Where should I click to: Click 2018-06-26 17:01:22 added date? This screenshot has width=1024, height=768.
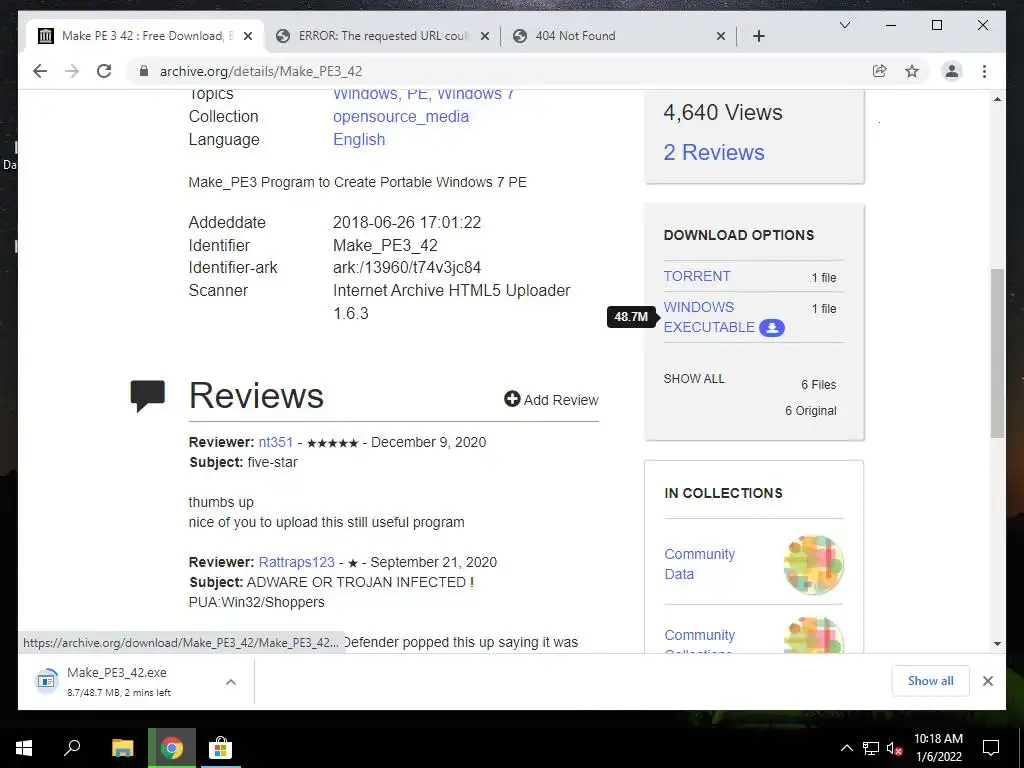click(407, 223)
